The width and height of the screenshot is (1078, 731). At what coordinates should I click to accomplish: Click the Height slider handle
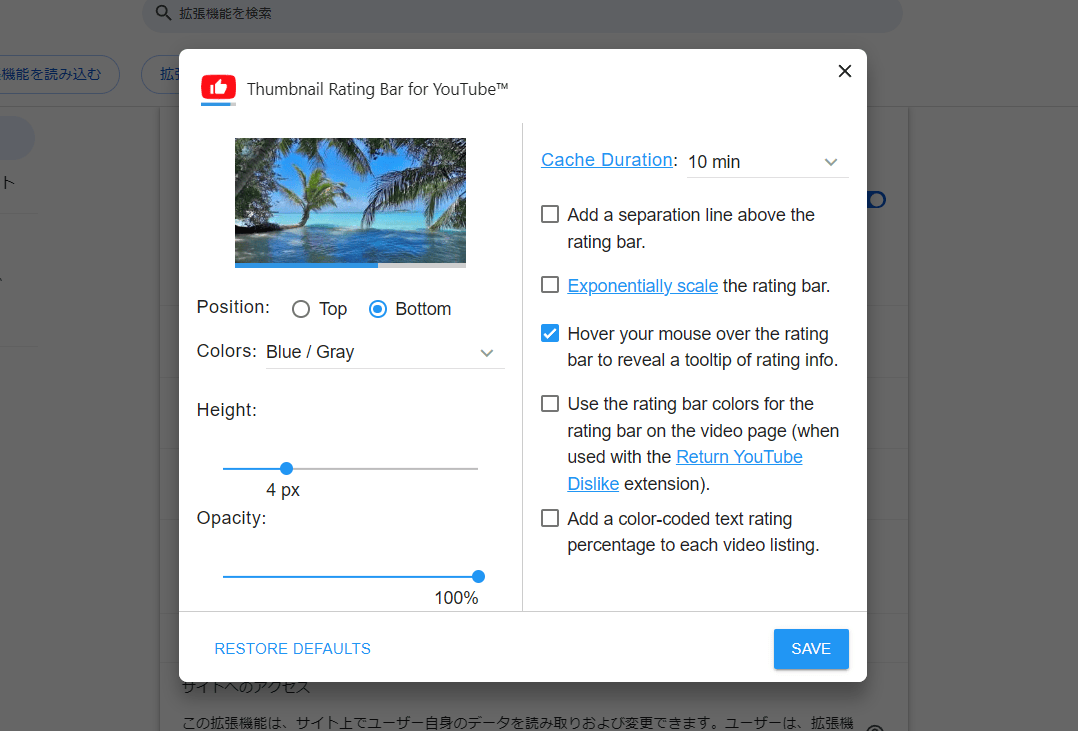pos(286,468)
